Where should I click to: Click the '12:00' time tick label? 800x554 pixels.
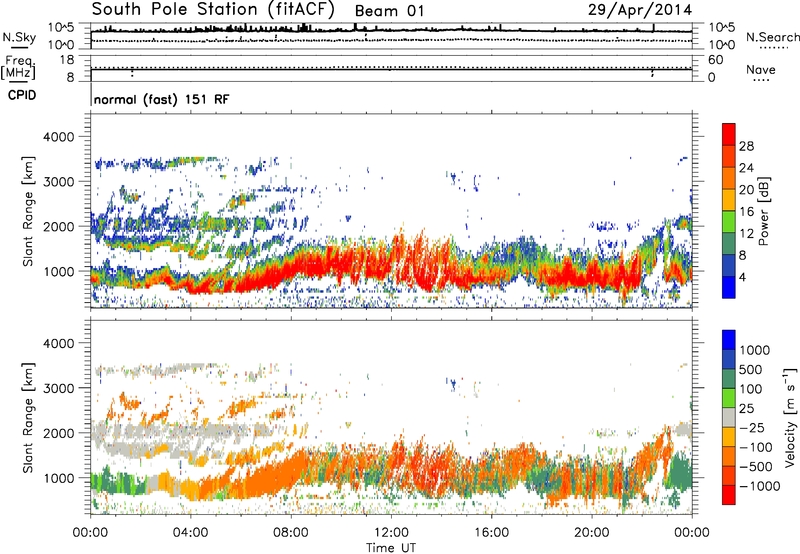coord(391,533)
